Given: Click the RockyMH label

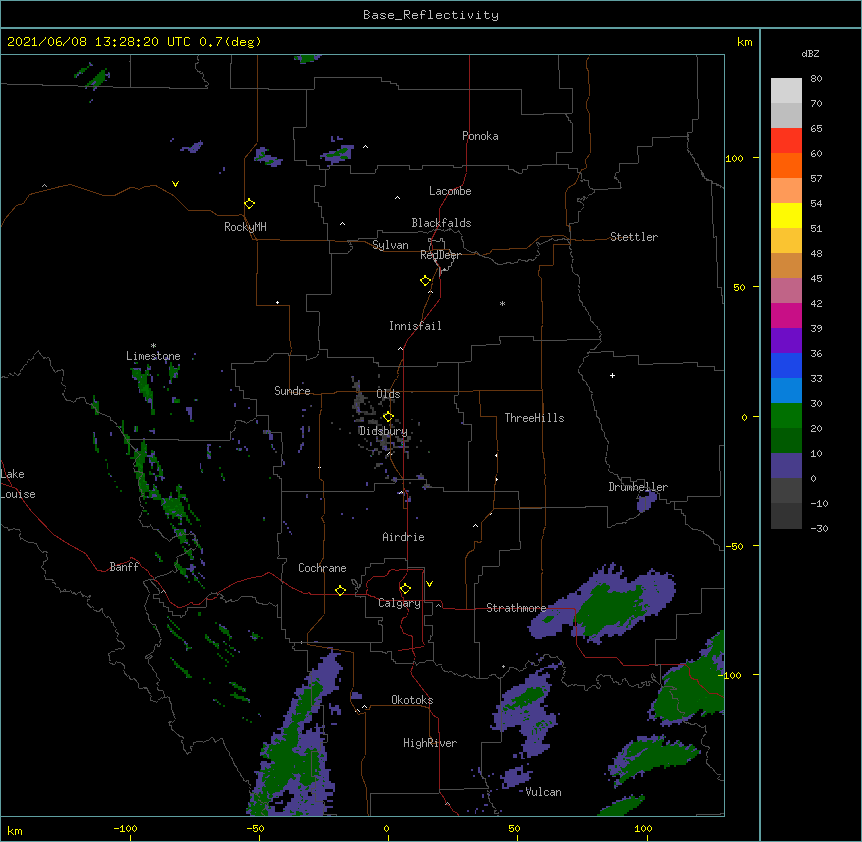Looking at the screenshot, I should click(245, 227).
